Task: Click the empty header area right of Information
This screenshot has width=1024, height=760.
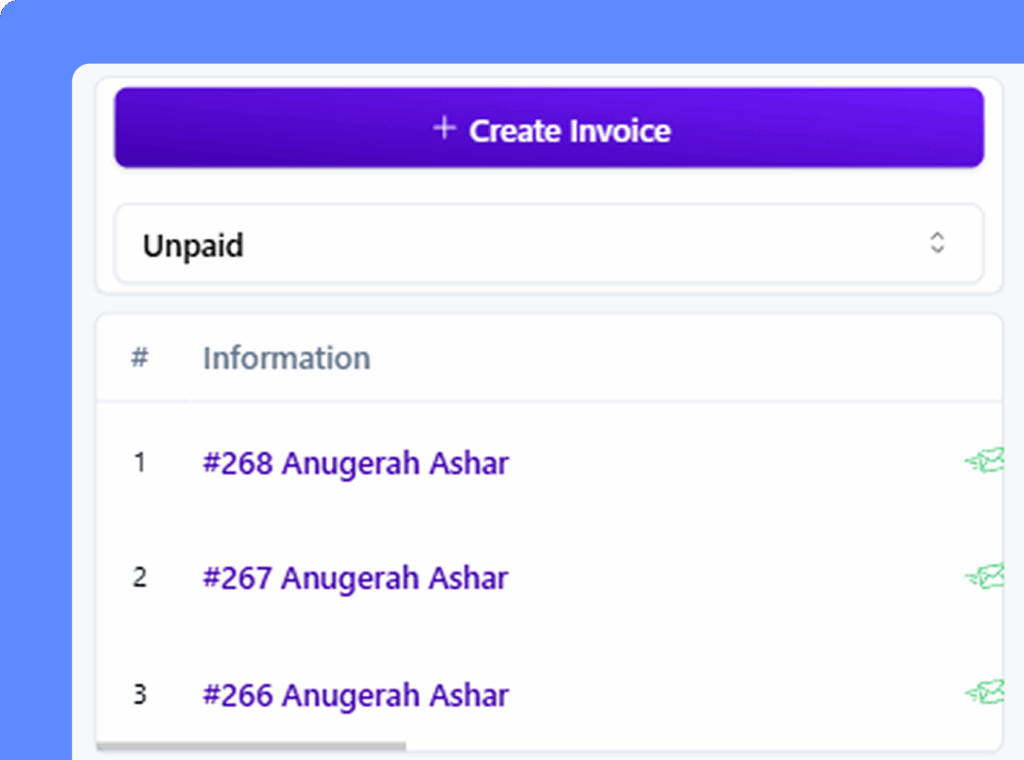Action: pos(680,358)
